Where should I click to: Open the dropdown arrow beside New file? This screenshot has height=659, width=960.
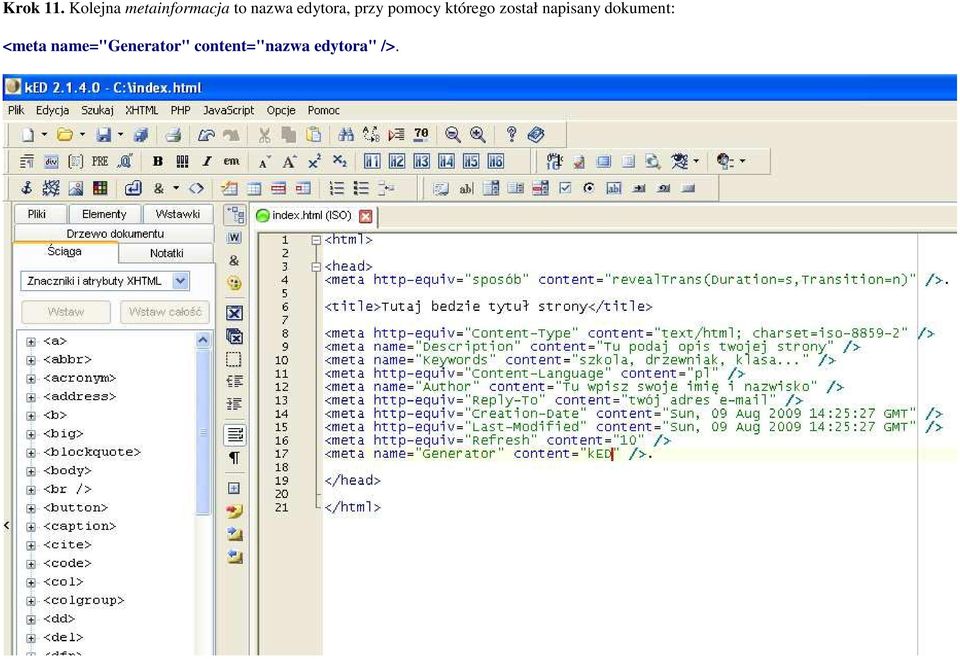(44, 135)
